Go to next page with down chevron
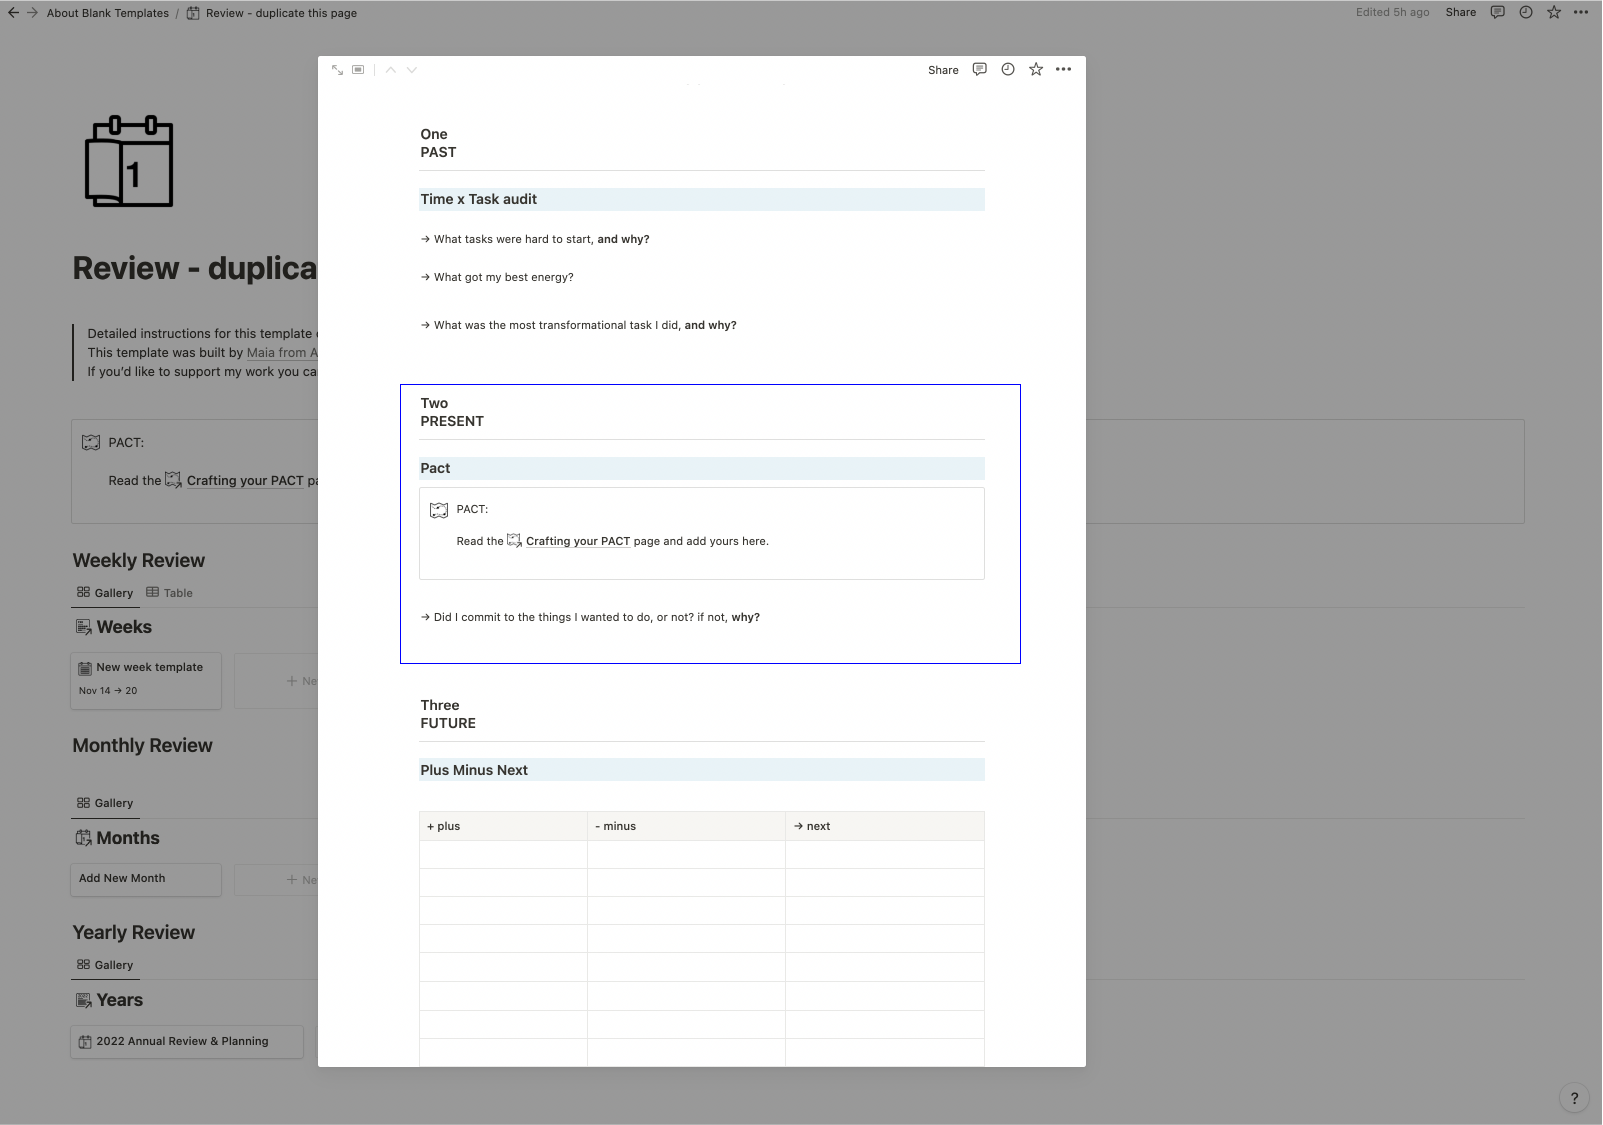Image resolution: width=1603 pixels, height=1125 pixels. point(412,70)
